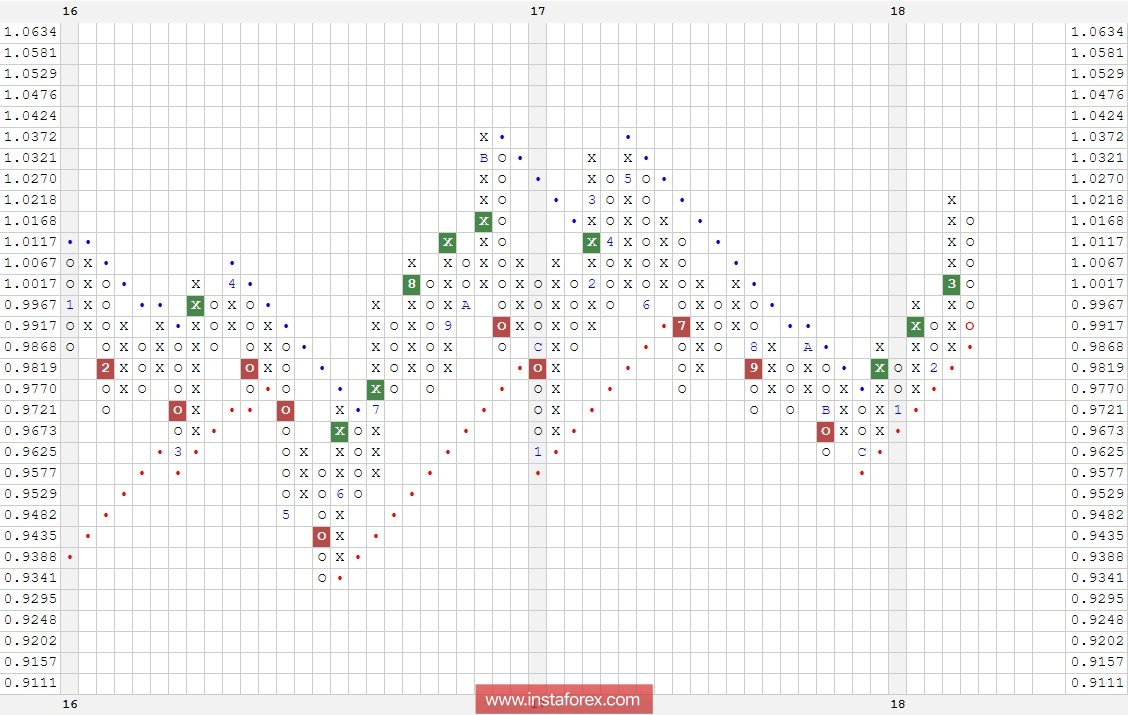Select the 0.9202 left-axis label

click(x=30, y=641)
